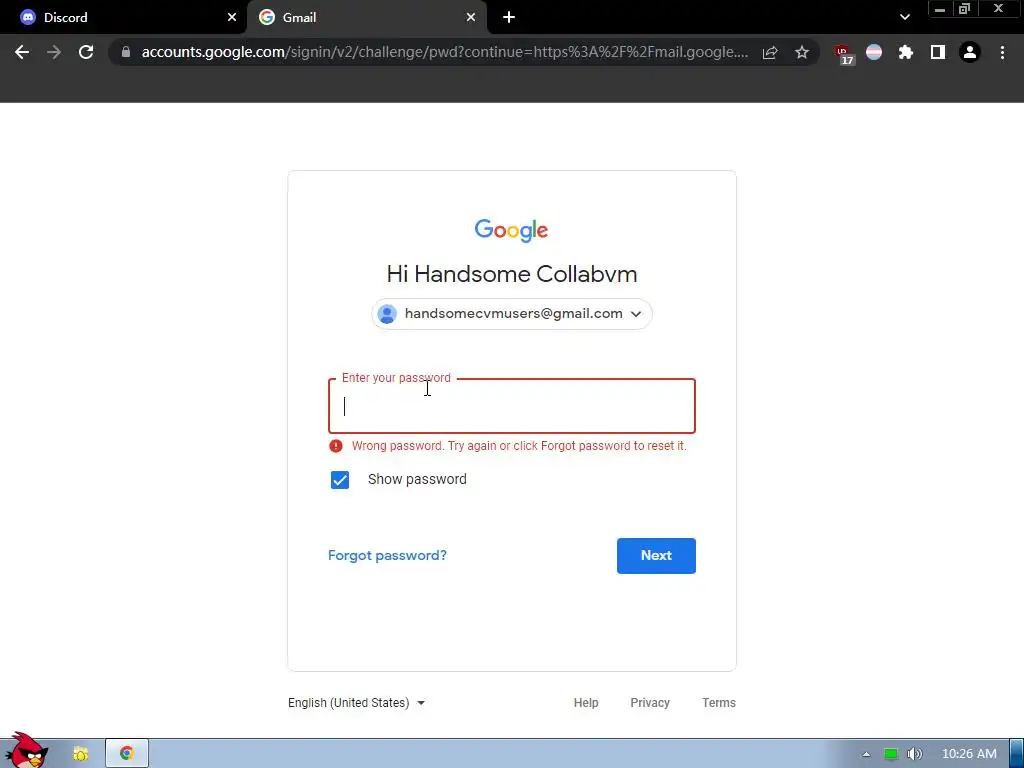The height and width of the screenshot is (768, 1024).
Task: Open the uBlock extension icon showing 17
Action: [x=844, y=54]
